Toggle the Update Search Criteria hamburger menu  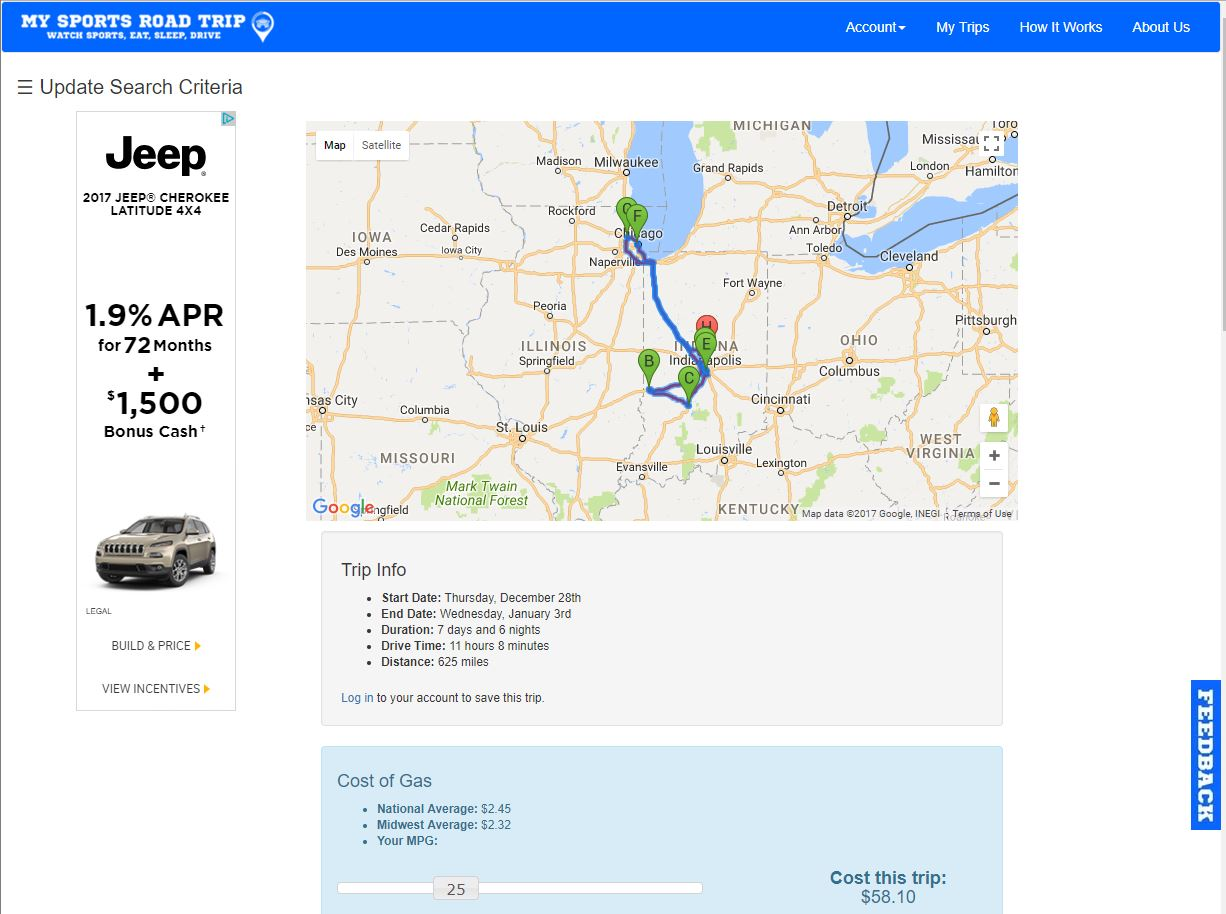(26, 87)
